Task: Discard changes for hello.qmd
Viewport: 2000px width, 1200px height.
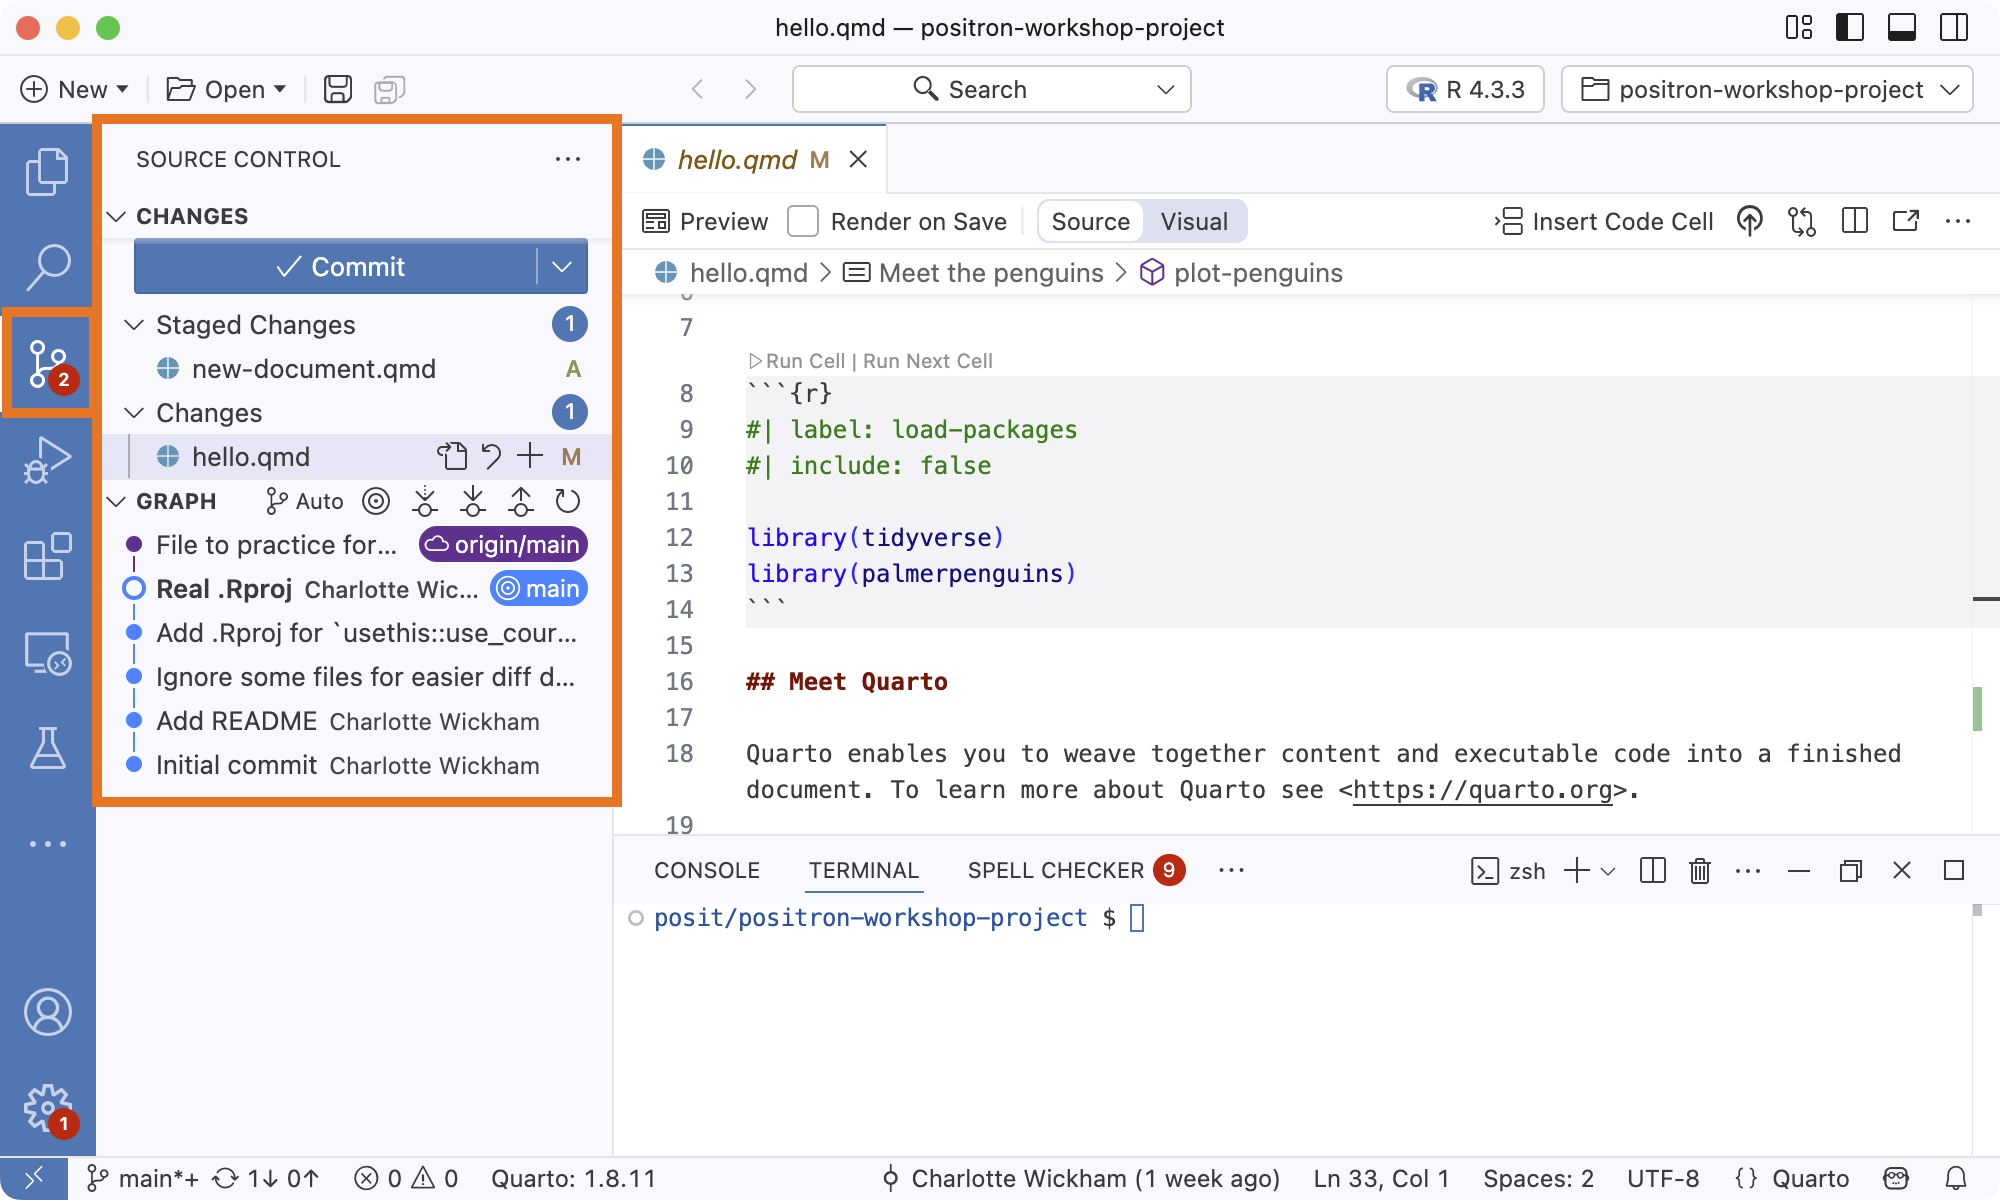Action: click(x=491, y=457)
